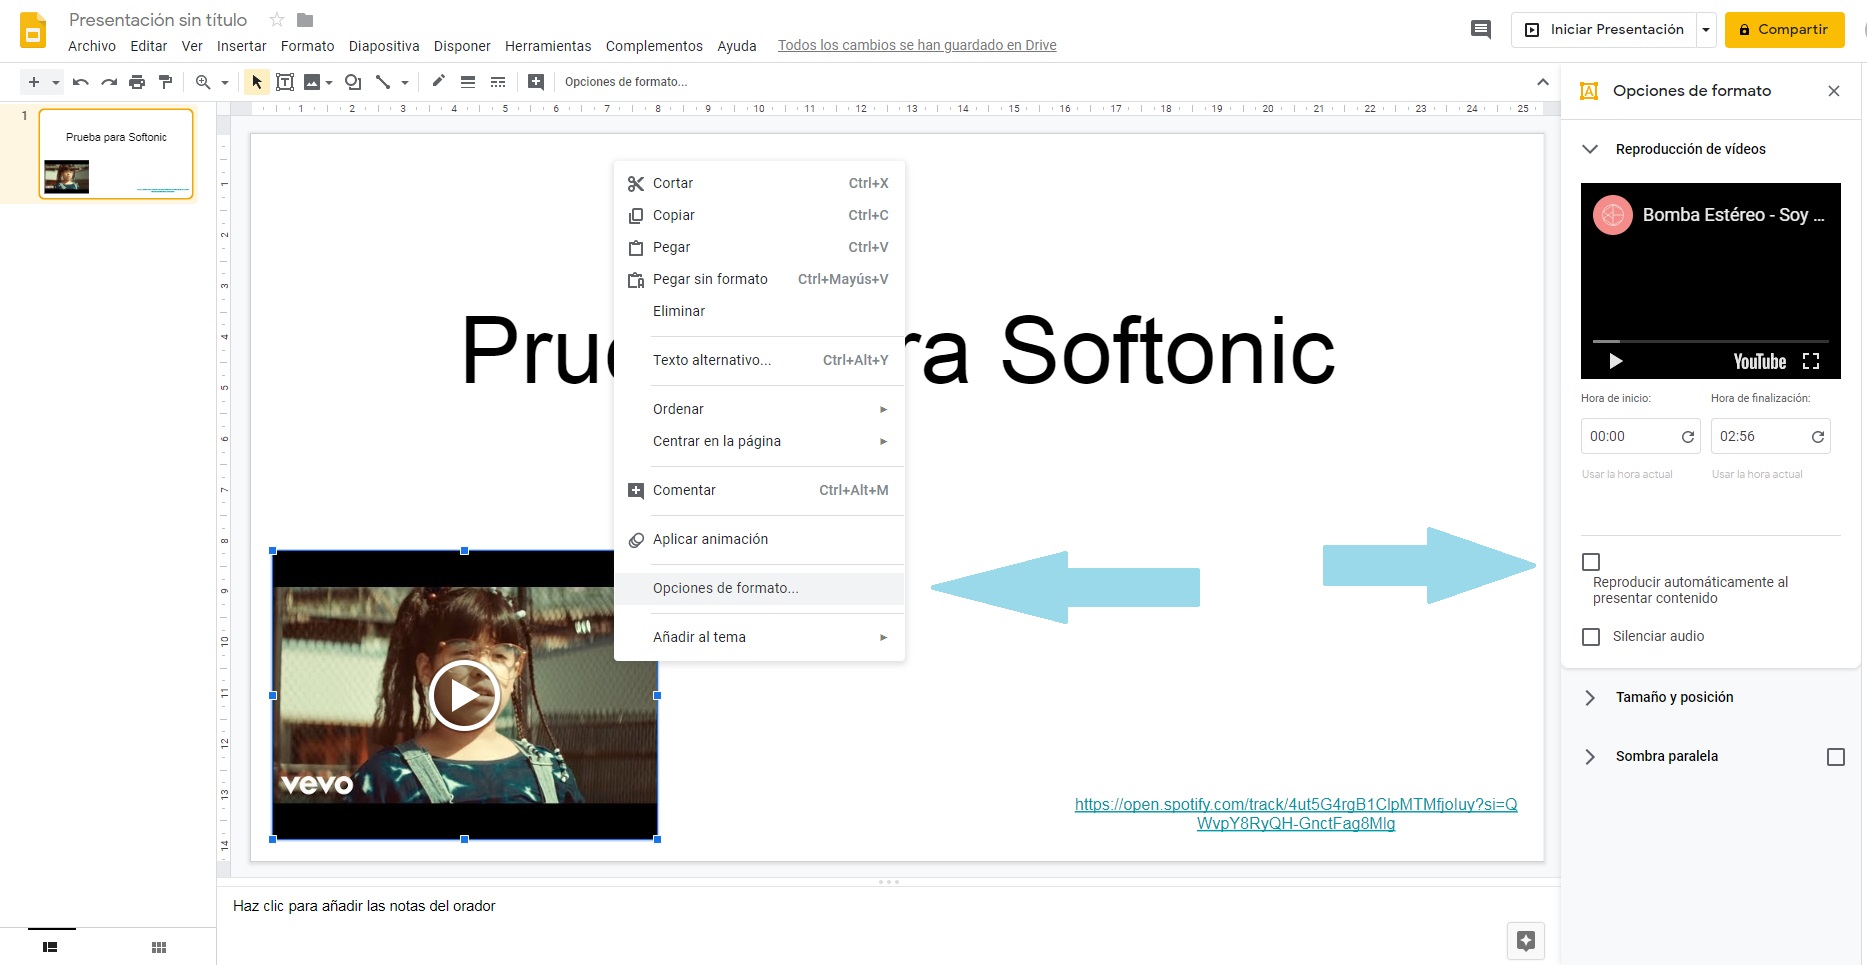The height and width of the screenshot is (965, 1867).
Task: Choose Cortar from the context menu
Action: (759, 183)
